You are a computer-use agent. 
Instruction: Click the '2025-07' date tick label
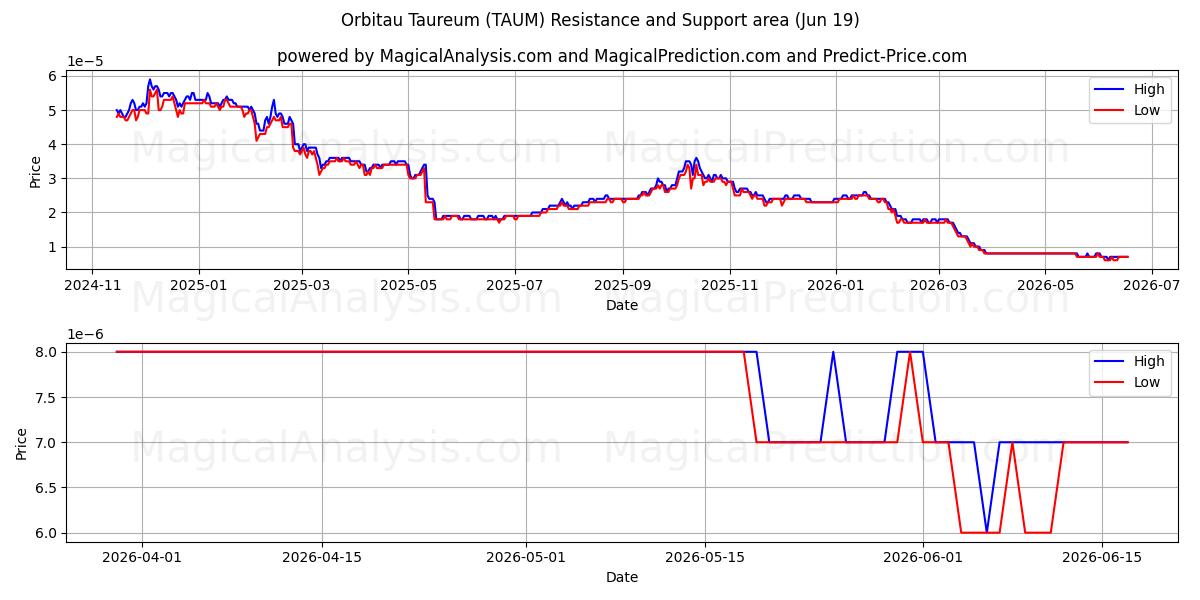pos(514,287)
